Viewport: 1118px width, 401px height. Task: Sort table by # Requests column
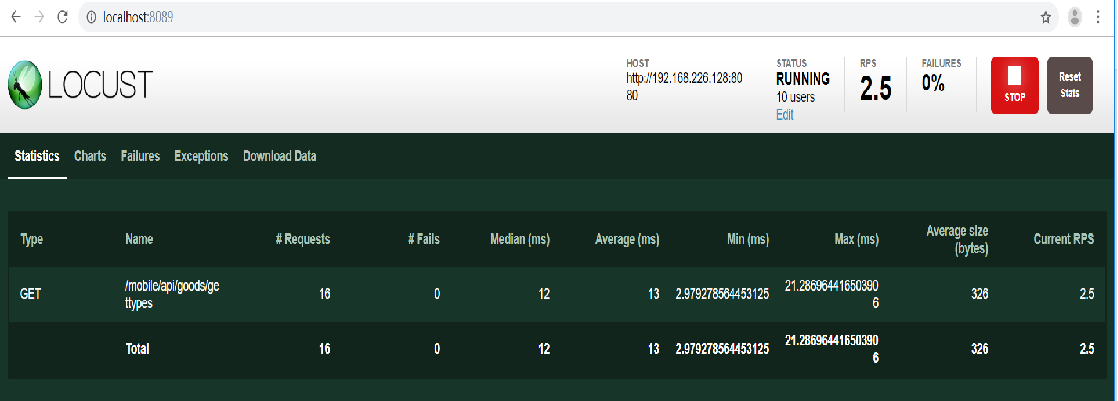tap(302, 240)
